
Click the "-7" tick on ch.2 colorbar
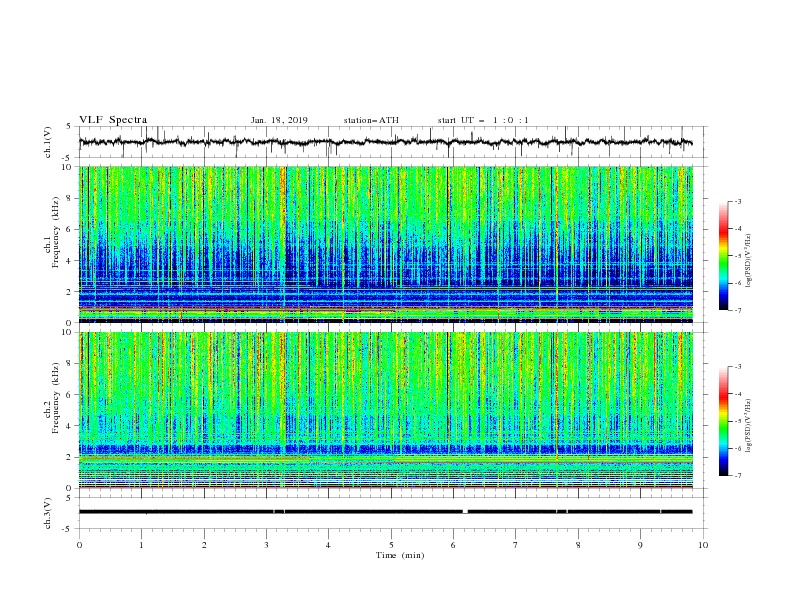coord(737,475)
